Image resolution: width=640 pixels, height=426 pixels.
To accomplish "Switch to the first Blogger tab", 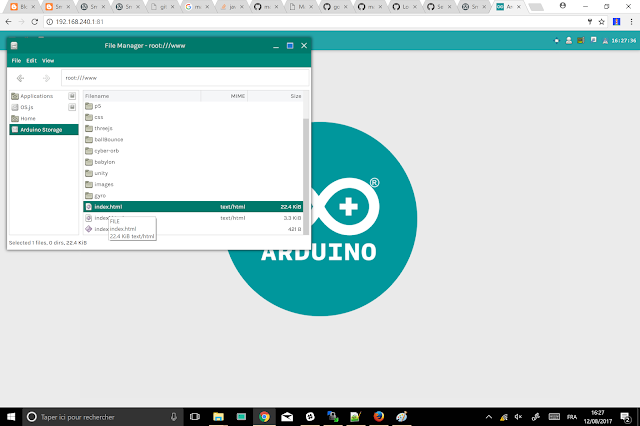I will (x=23, y=7).
